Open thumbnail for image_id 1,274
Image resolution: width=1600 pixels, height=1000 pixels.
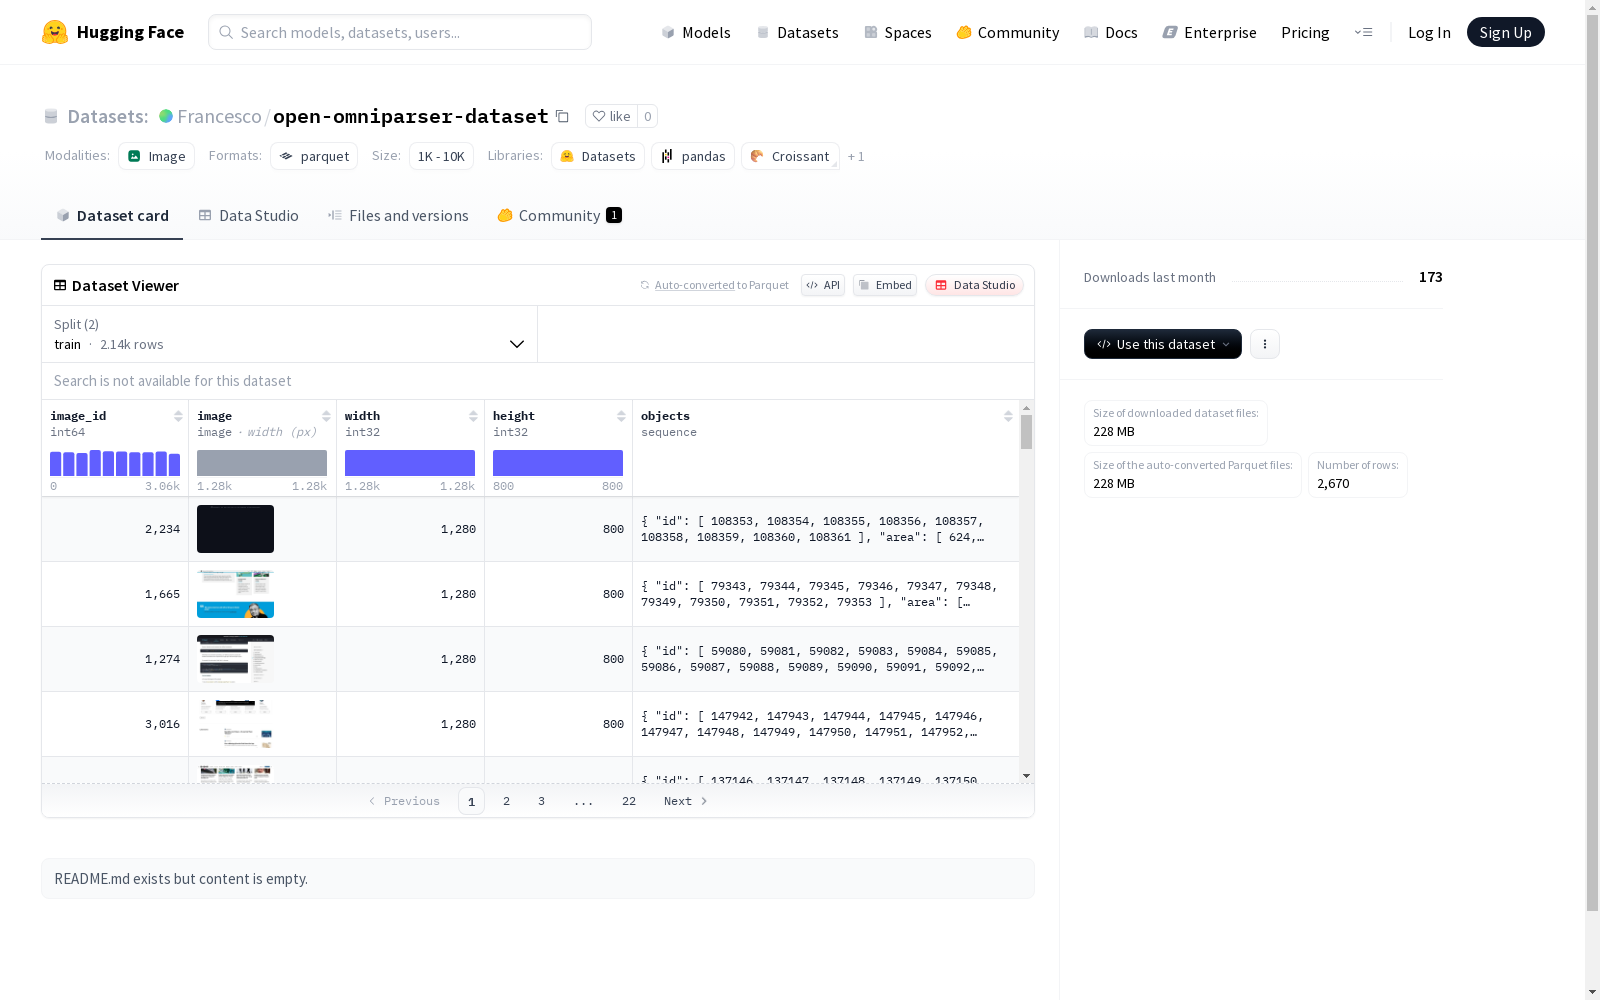point(235,659)
